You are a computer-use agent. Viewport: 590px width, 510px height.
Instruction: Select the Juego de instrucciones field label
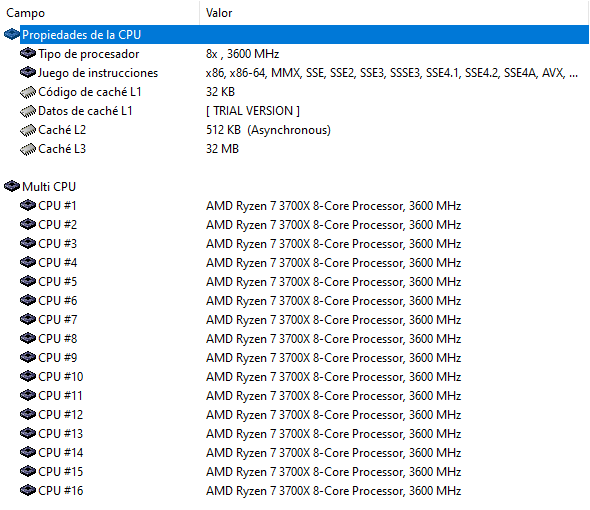click(98, 73)
